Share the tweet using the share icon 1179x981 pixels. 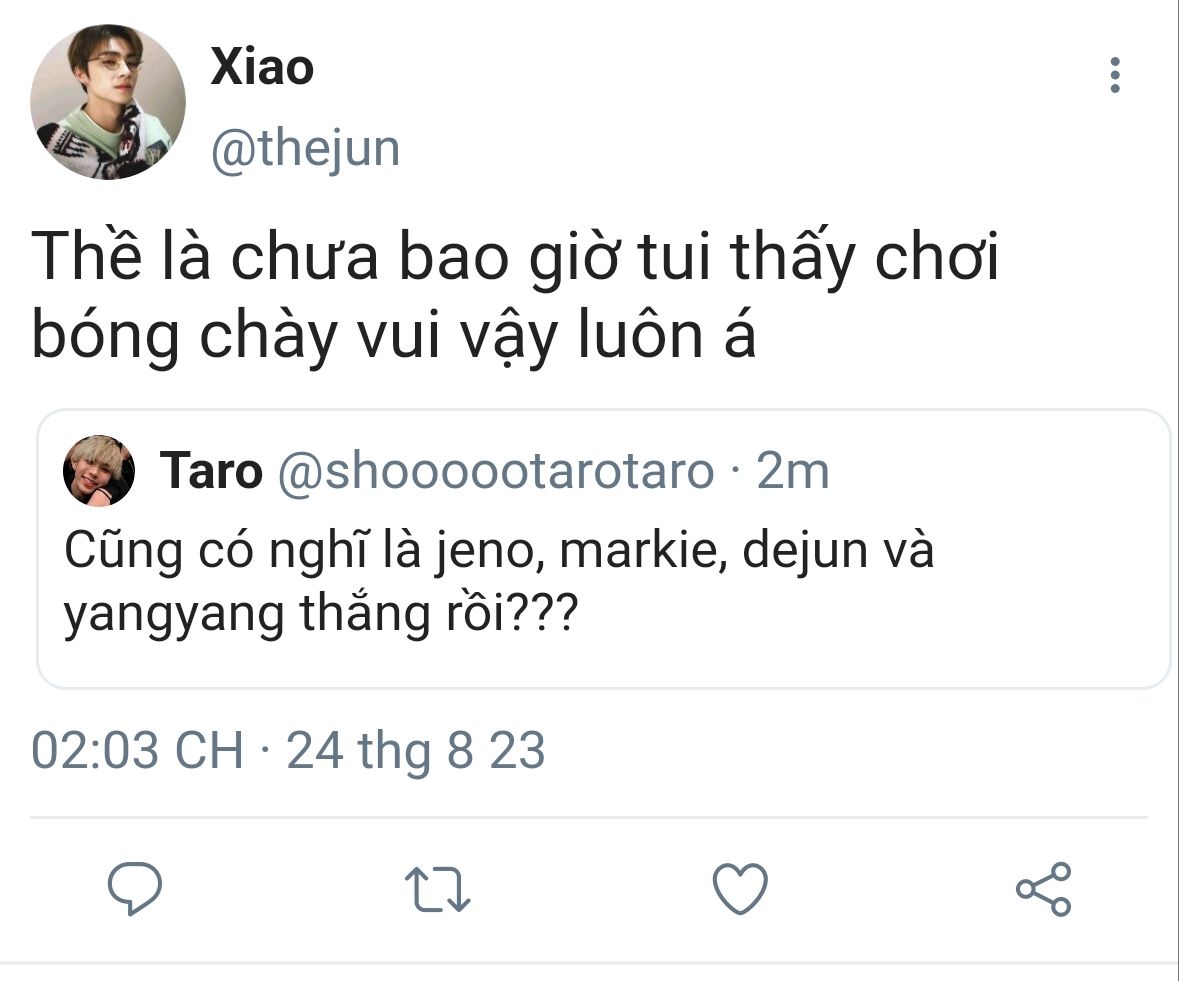1043,889
